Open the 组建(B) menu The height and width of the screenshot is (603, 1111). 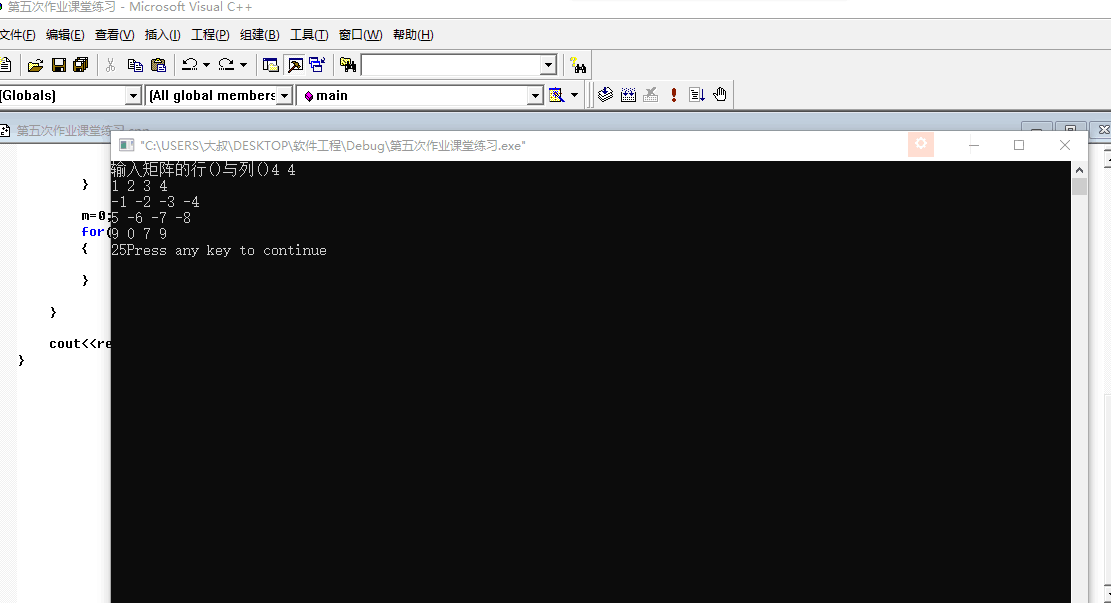coord(259,35)
